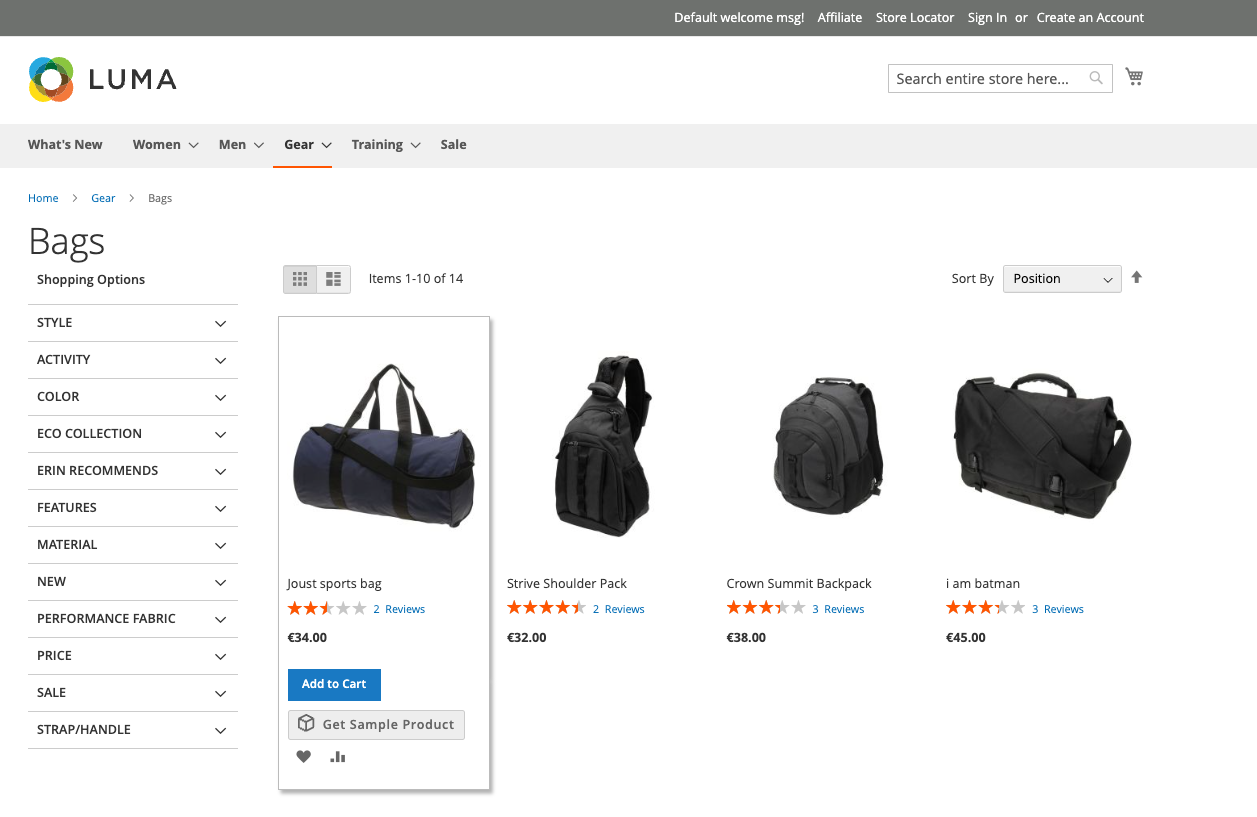Viewport: 1257px width, 817px height.
Task: Go to Gear breadcrumb
Action: pos(103,198)
